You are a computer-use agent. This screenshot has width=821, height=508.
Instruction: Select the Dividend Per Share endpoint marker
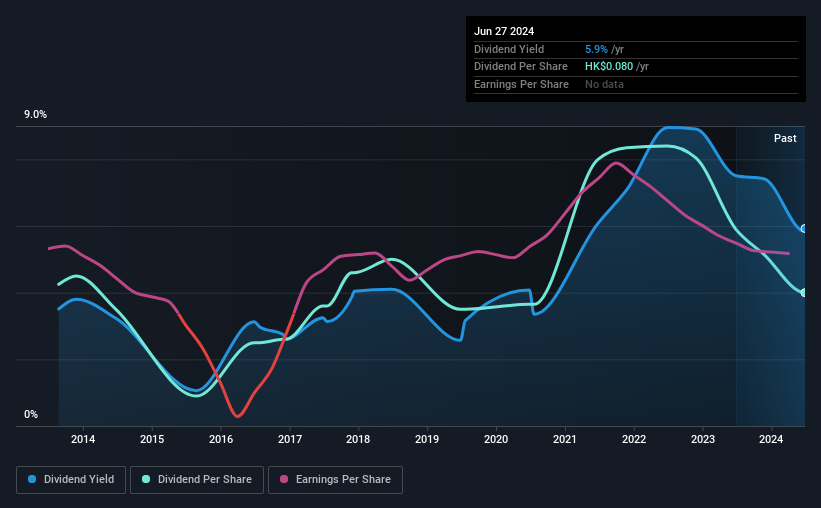[x=804, y=293]
